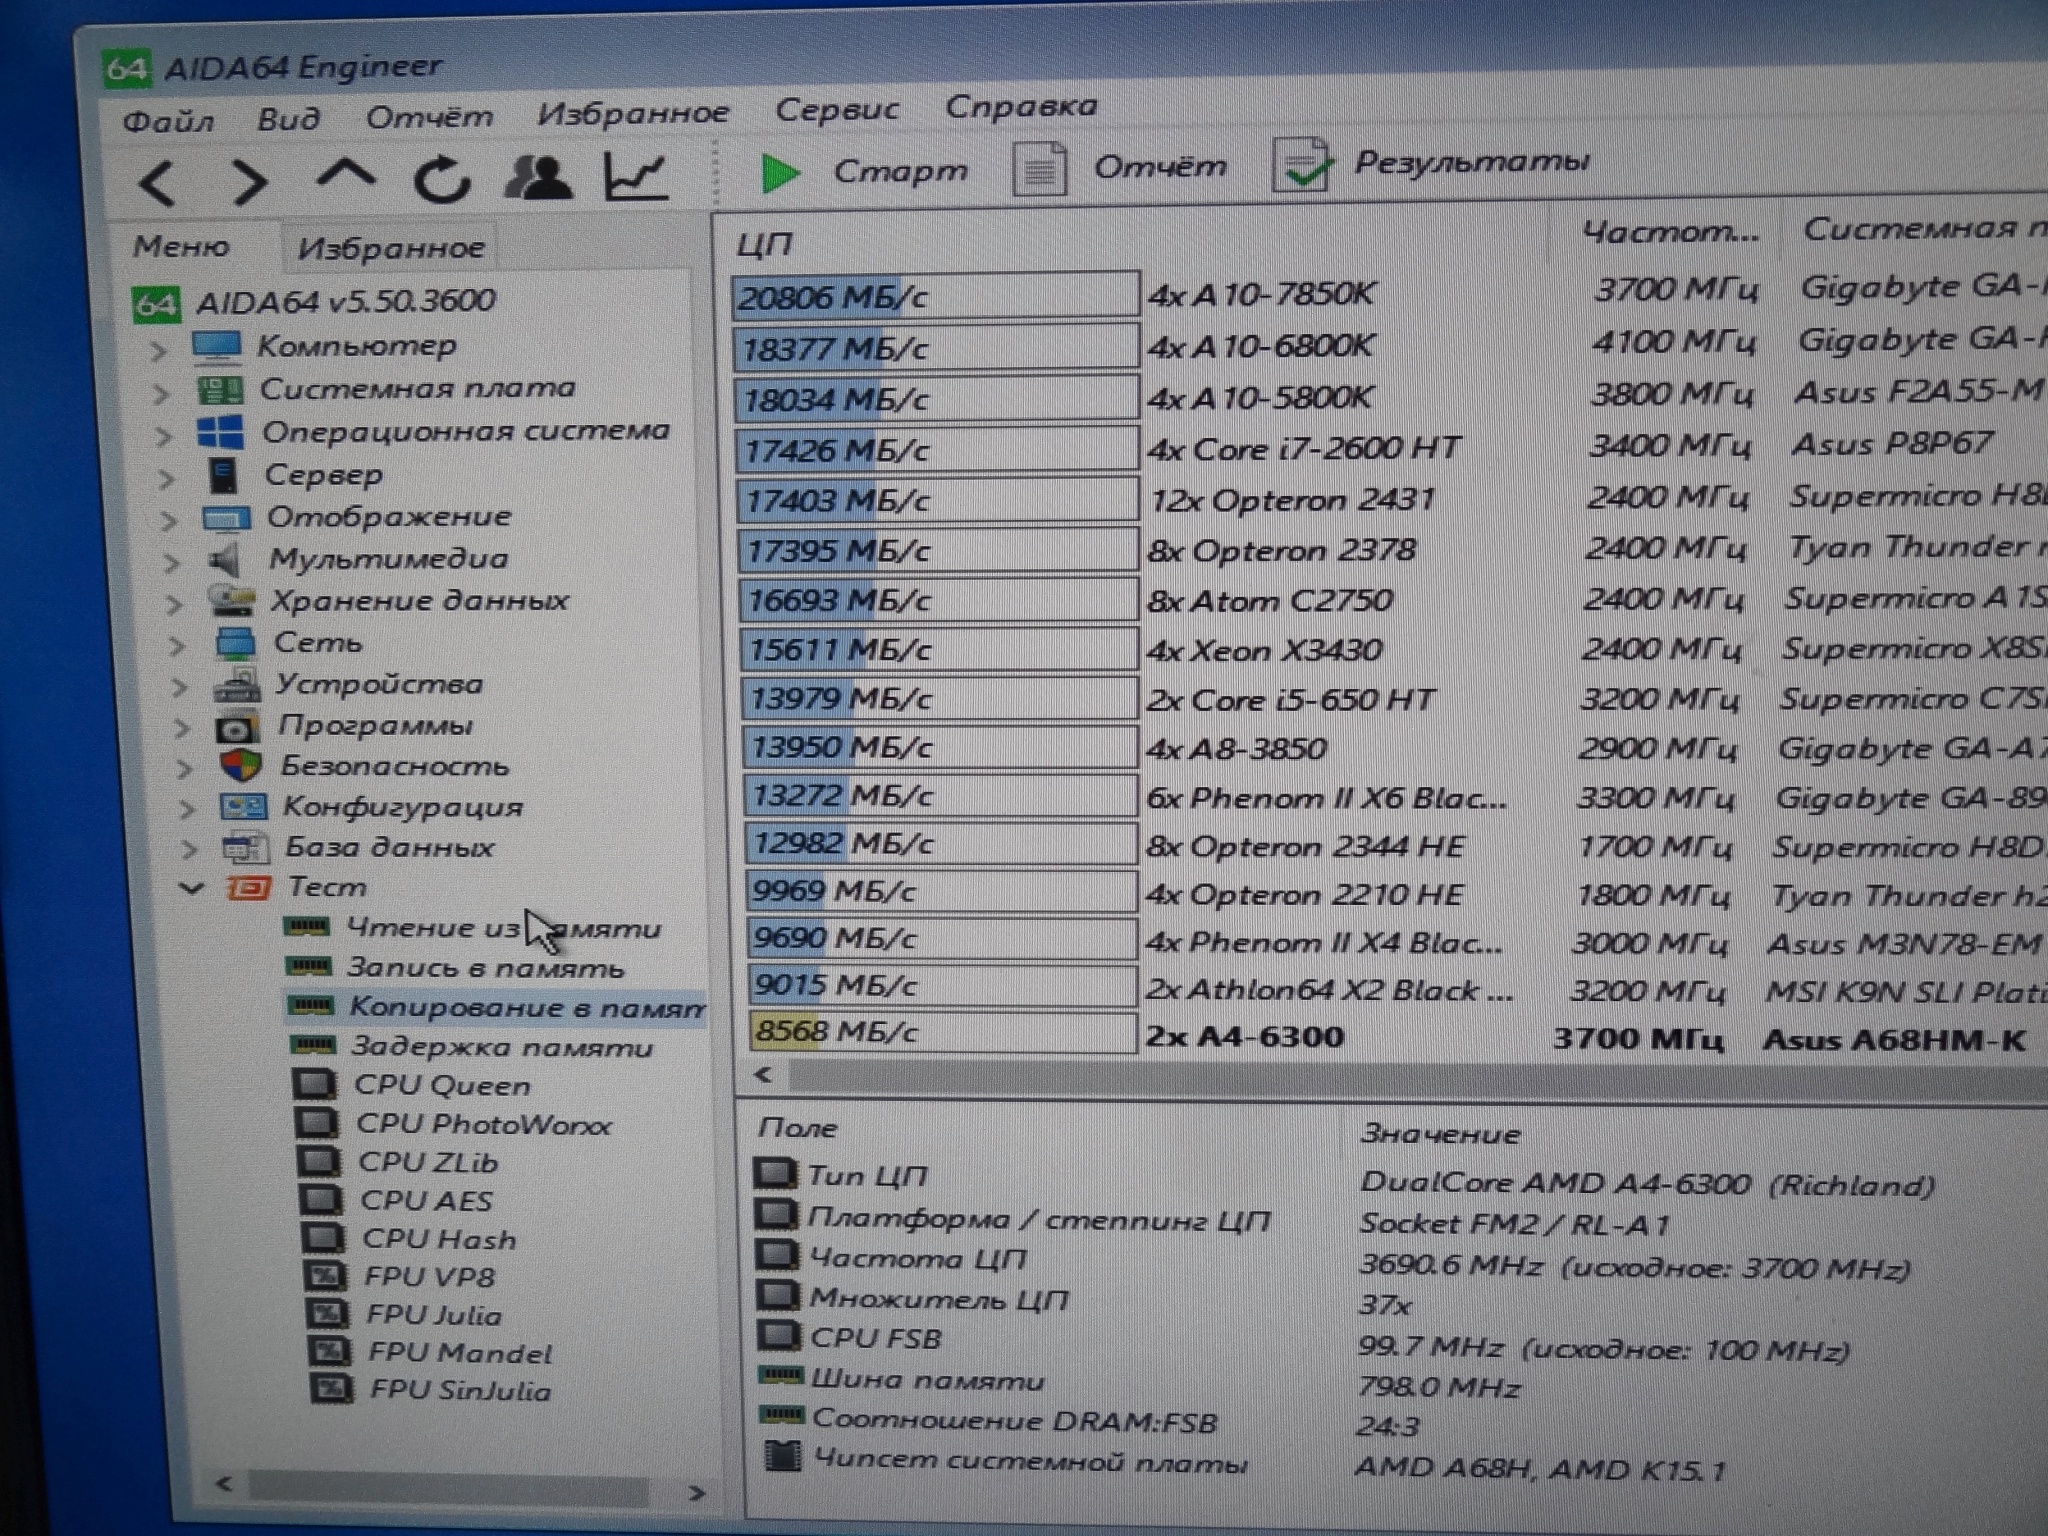Select the Компьютер monitor icon
Screen dimensions: 2048x1536
pos(217,347)
